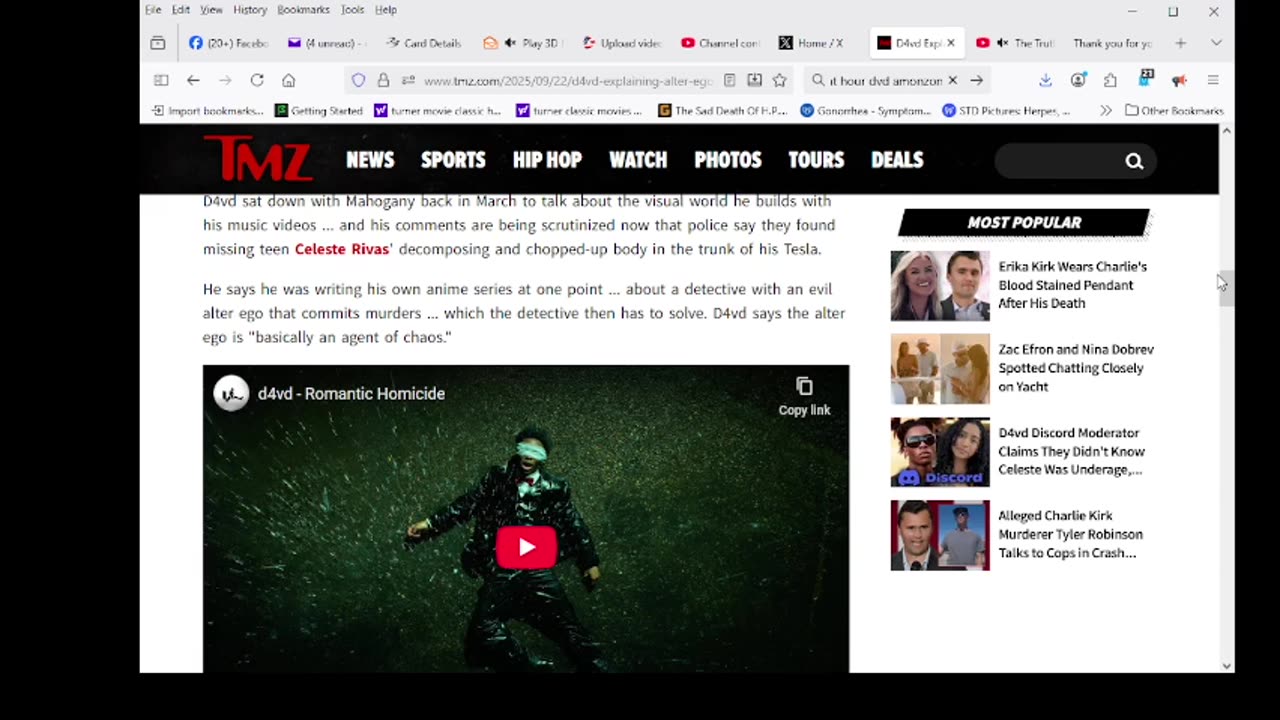
Task: Show more bookmarks chevron
Action: pyautogui.click(x=1105, y=111)
